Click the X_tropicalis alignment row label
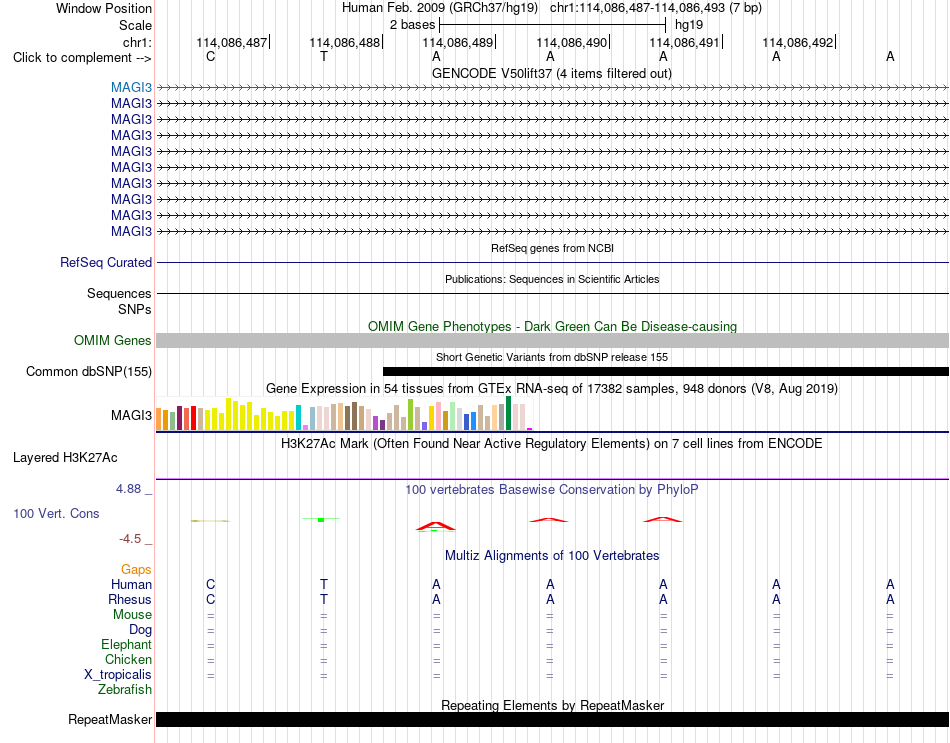Viewport: 950px width, 743px height. pos(118,675)
